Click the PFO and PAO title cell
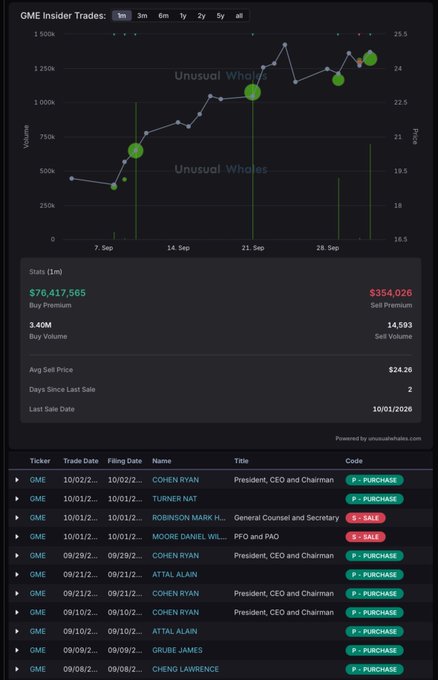 pyautogui.click(x=256, y=537)
